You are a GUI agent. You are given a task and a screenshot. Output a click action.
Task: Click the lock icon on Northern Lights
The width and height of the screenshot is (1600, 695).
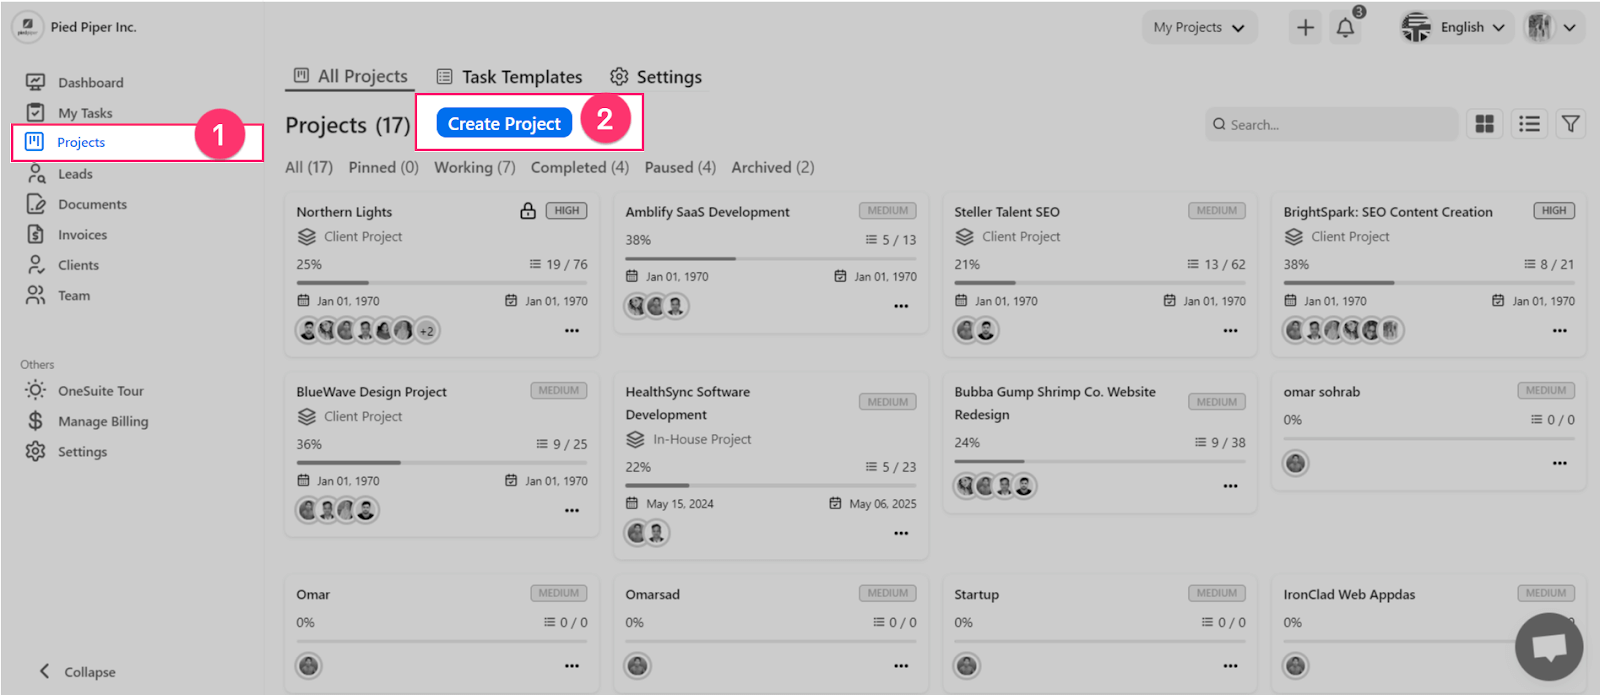click(x=528, y=211)
